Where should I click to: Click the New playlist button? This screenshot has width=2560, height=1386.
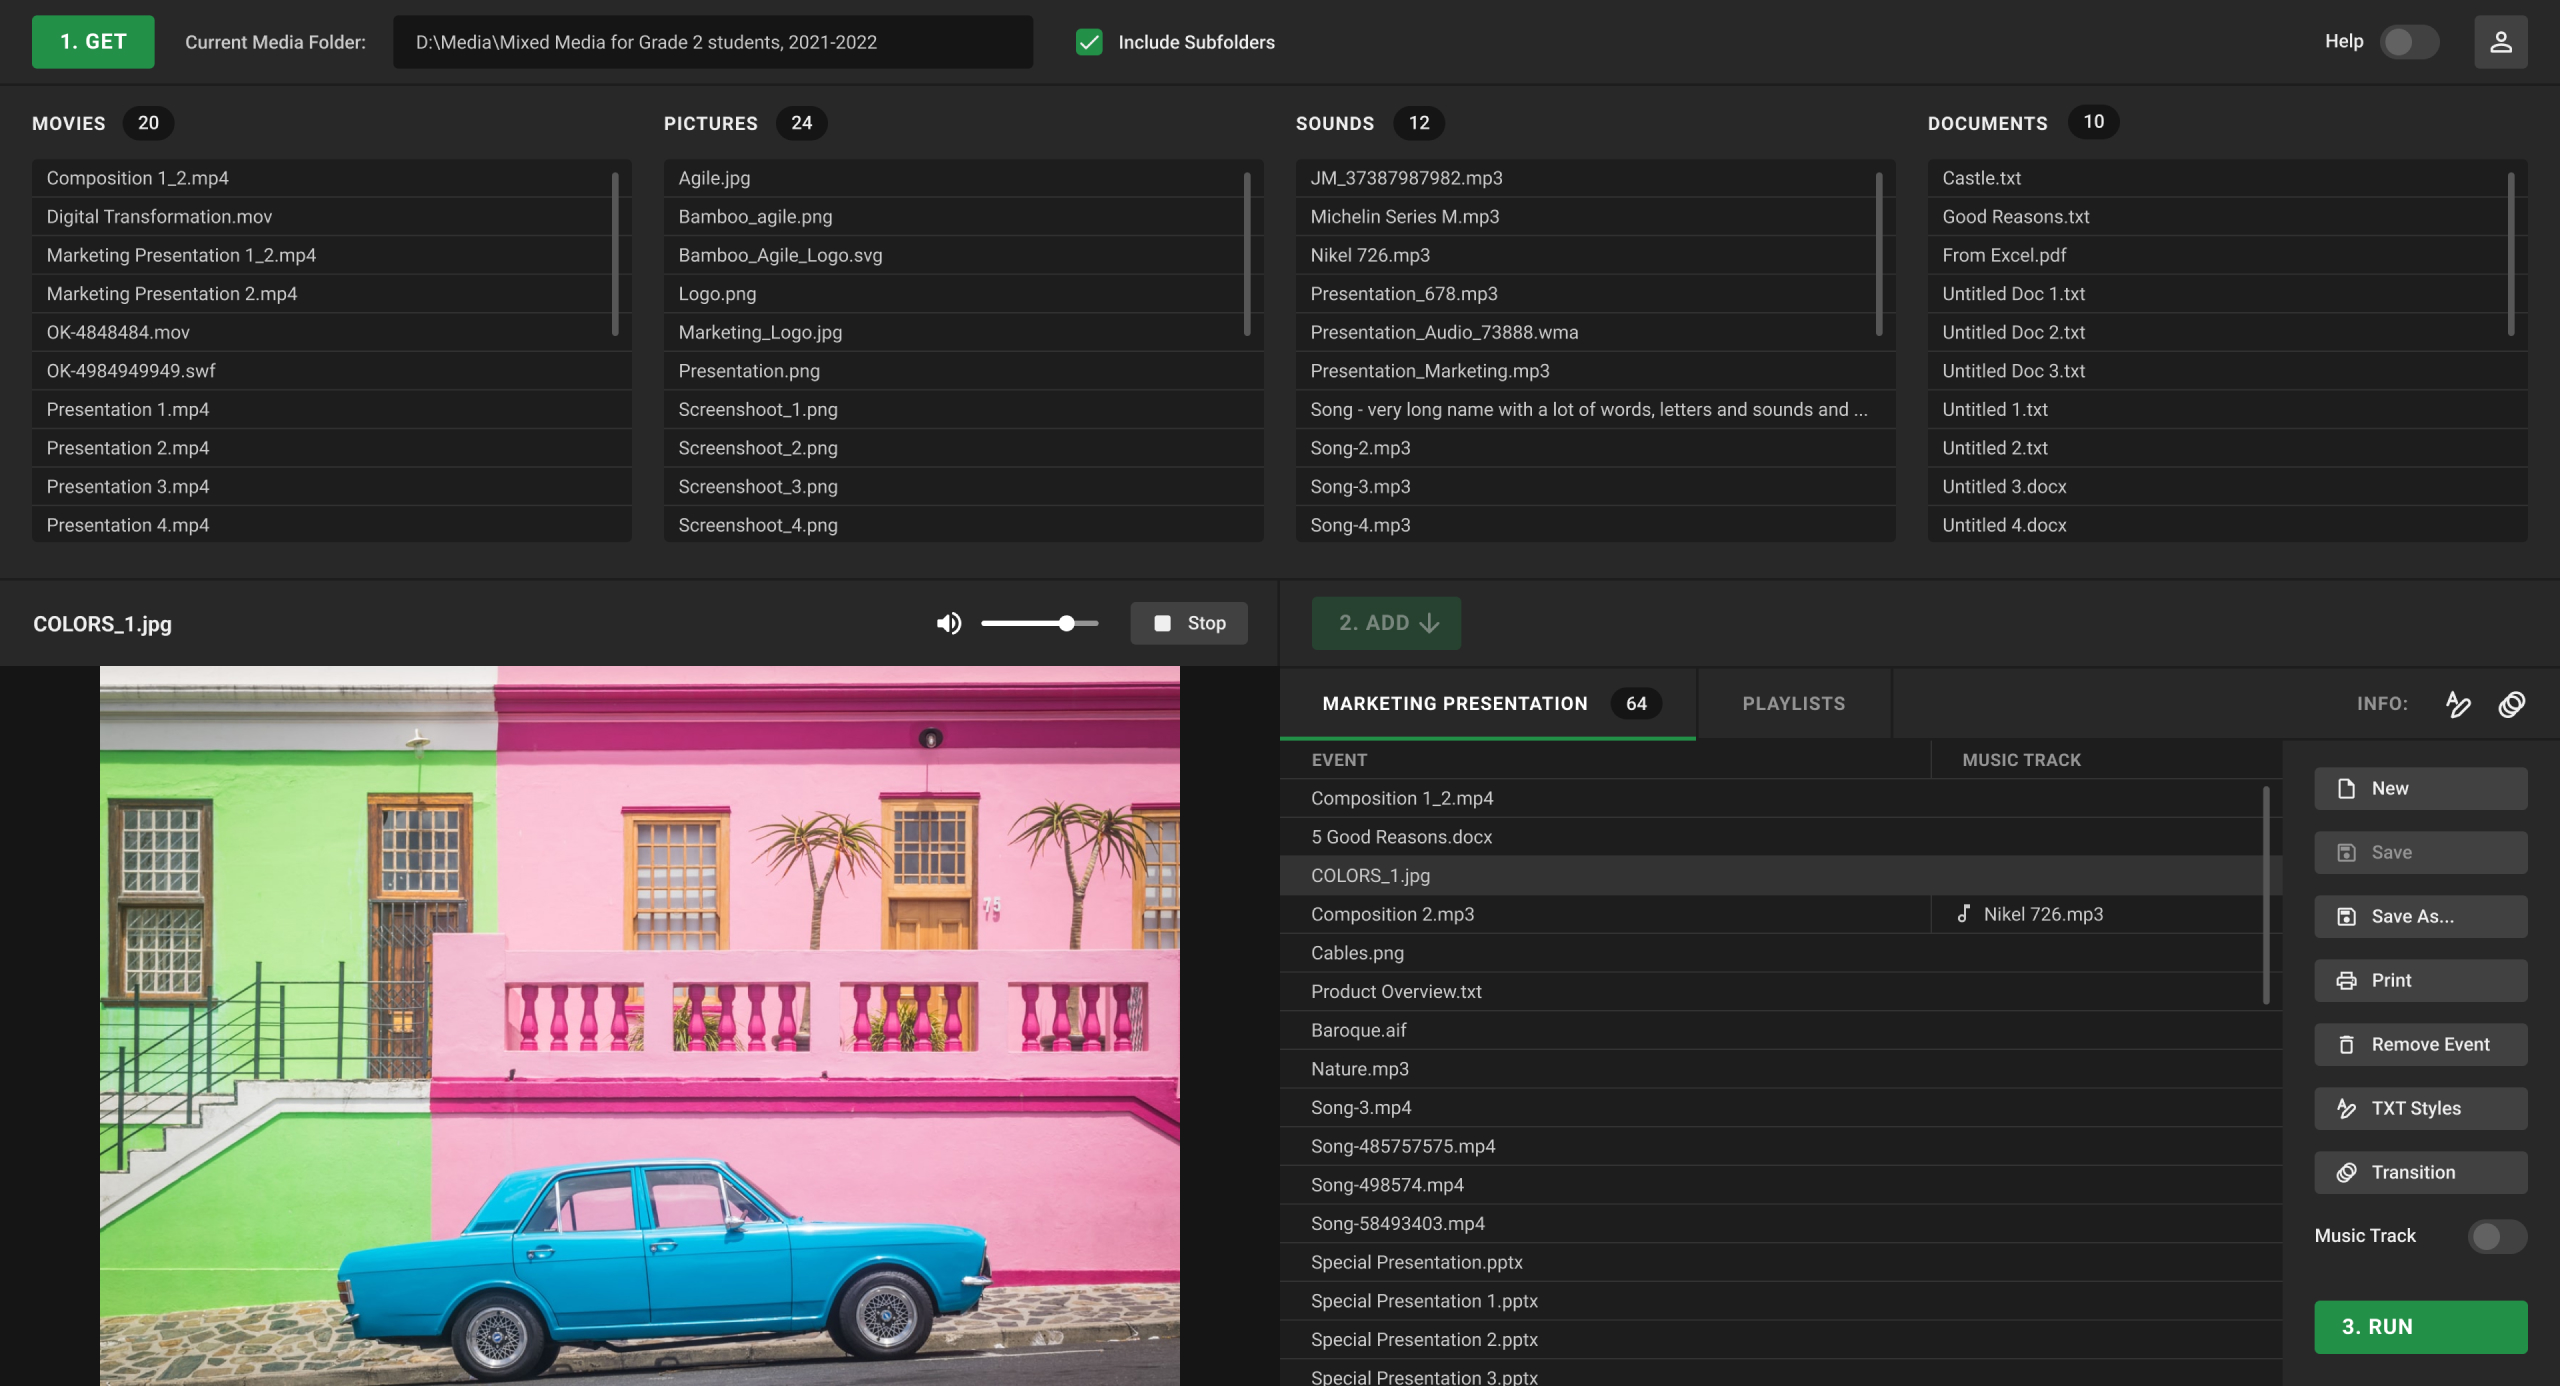(x=2420, y=788)
